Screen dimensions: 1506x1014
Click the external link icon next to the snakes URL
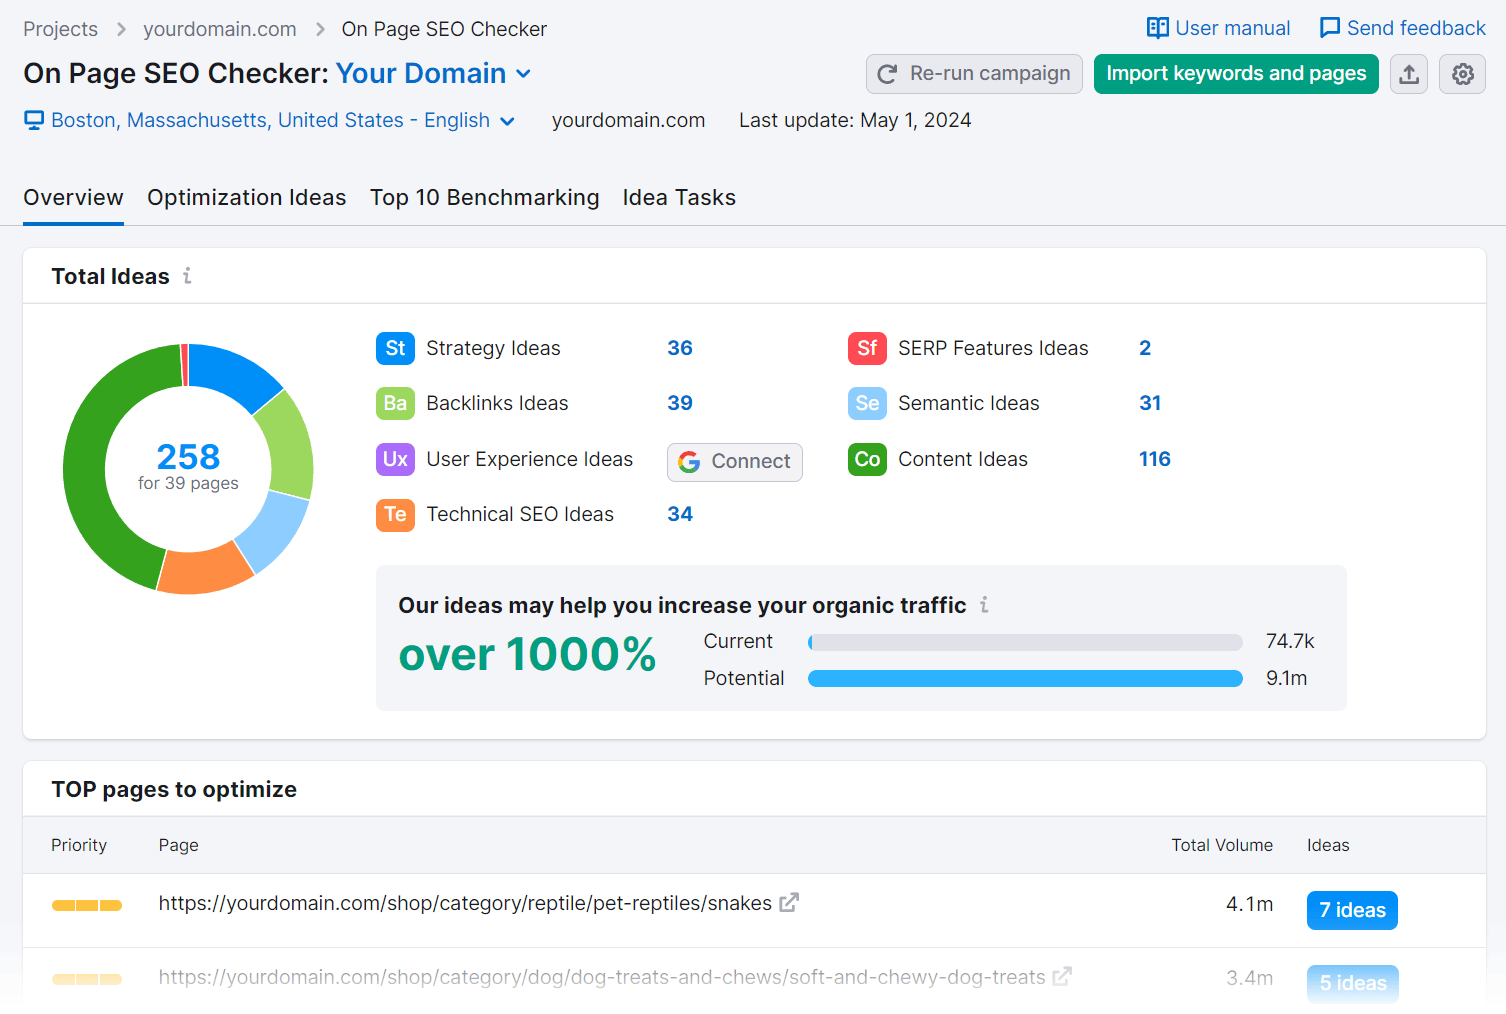[789, 901]
